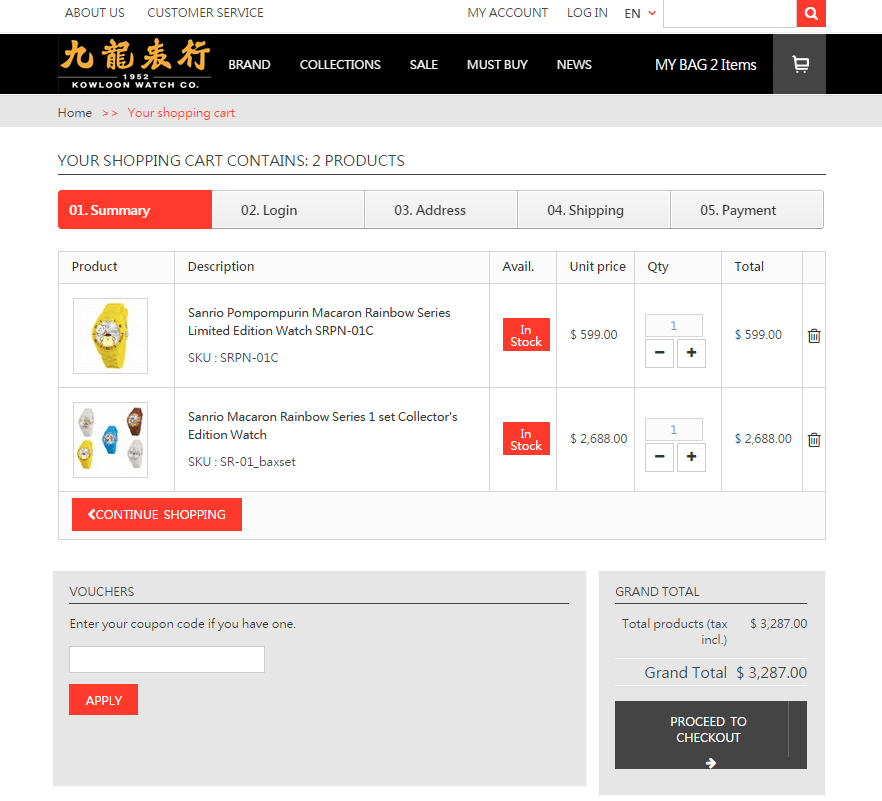Open the COLLECTIONS menu
Image resolution: width=882 pixels, height=801 pixels.
coord(340,65)
